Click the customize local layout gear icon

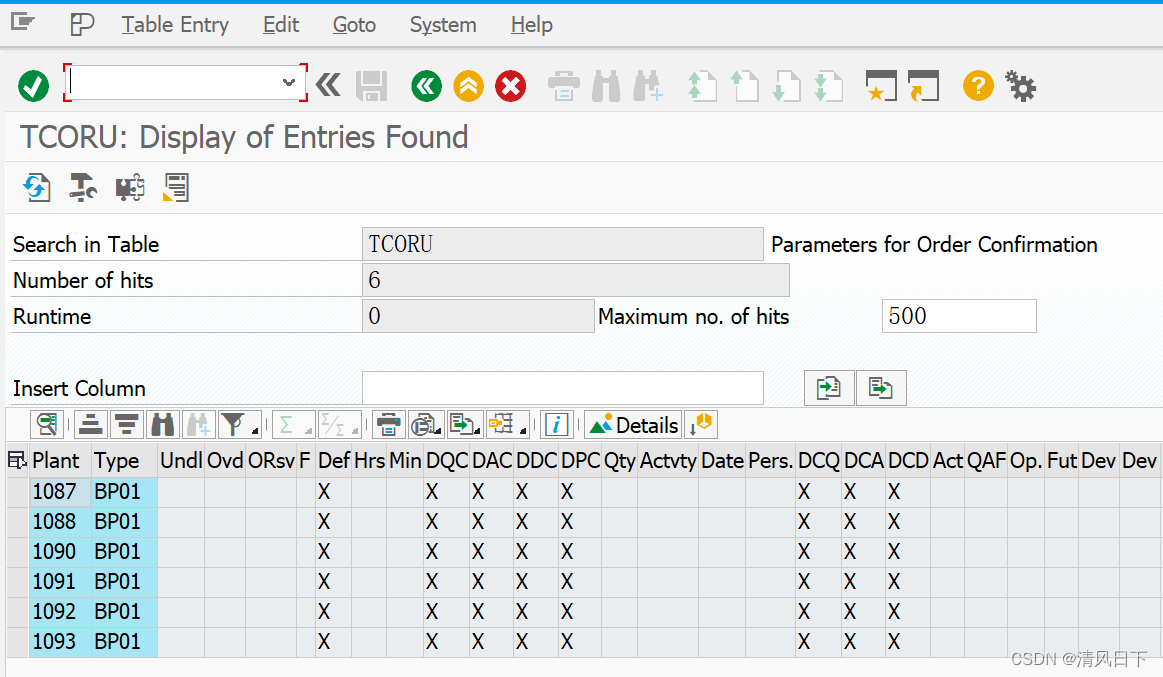pos(1020,86)
